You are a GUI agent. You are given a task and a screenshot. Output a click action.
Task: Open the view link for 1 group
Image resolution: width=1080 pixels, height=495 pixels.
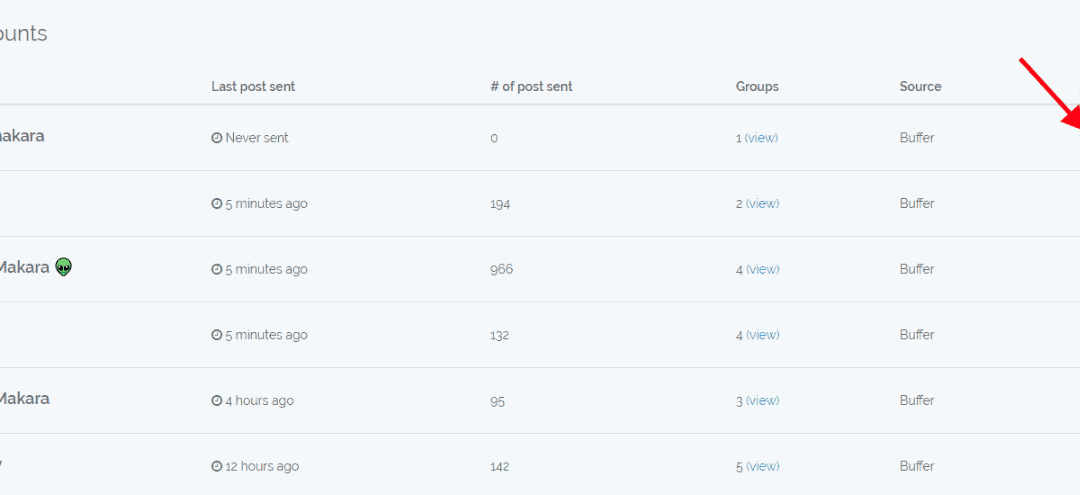point(761,138)
